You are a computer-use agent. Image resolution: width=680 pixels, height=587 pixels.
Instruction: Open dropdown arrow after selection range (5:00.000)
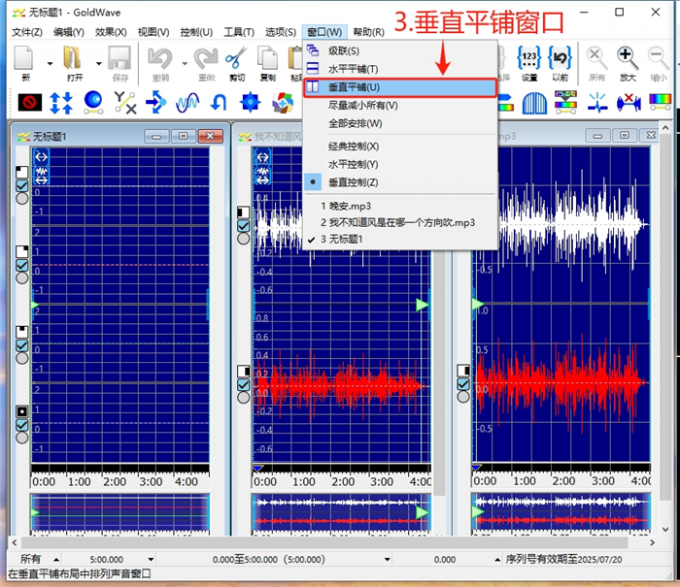click(387, 560)
